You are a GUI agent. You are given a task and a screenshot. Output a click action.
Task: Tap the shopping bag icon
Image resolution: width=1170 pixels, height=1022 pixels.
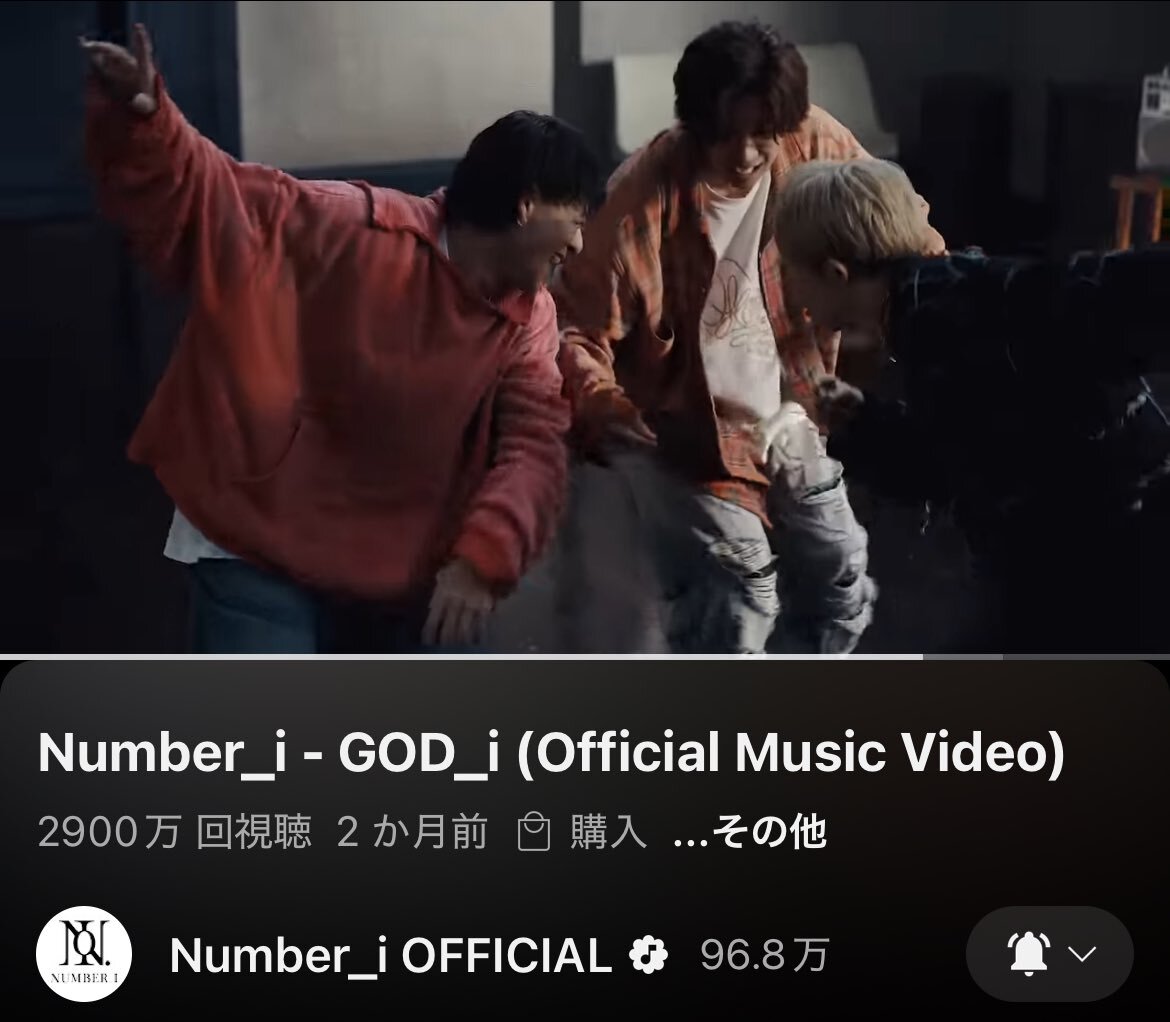coord(534,833)
